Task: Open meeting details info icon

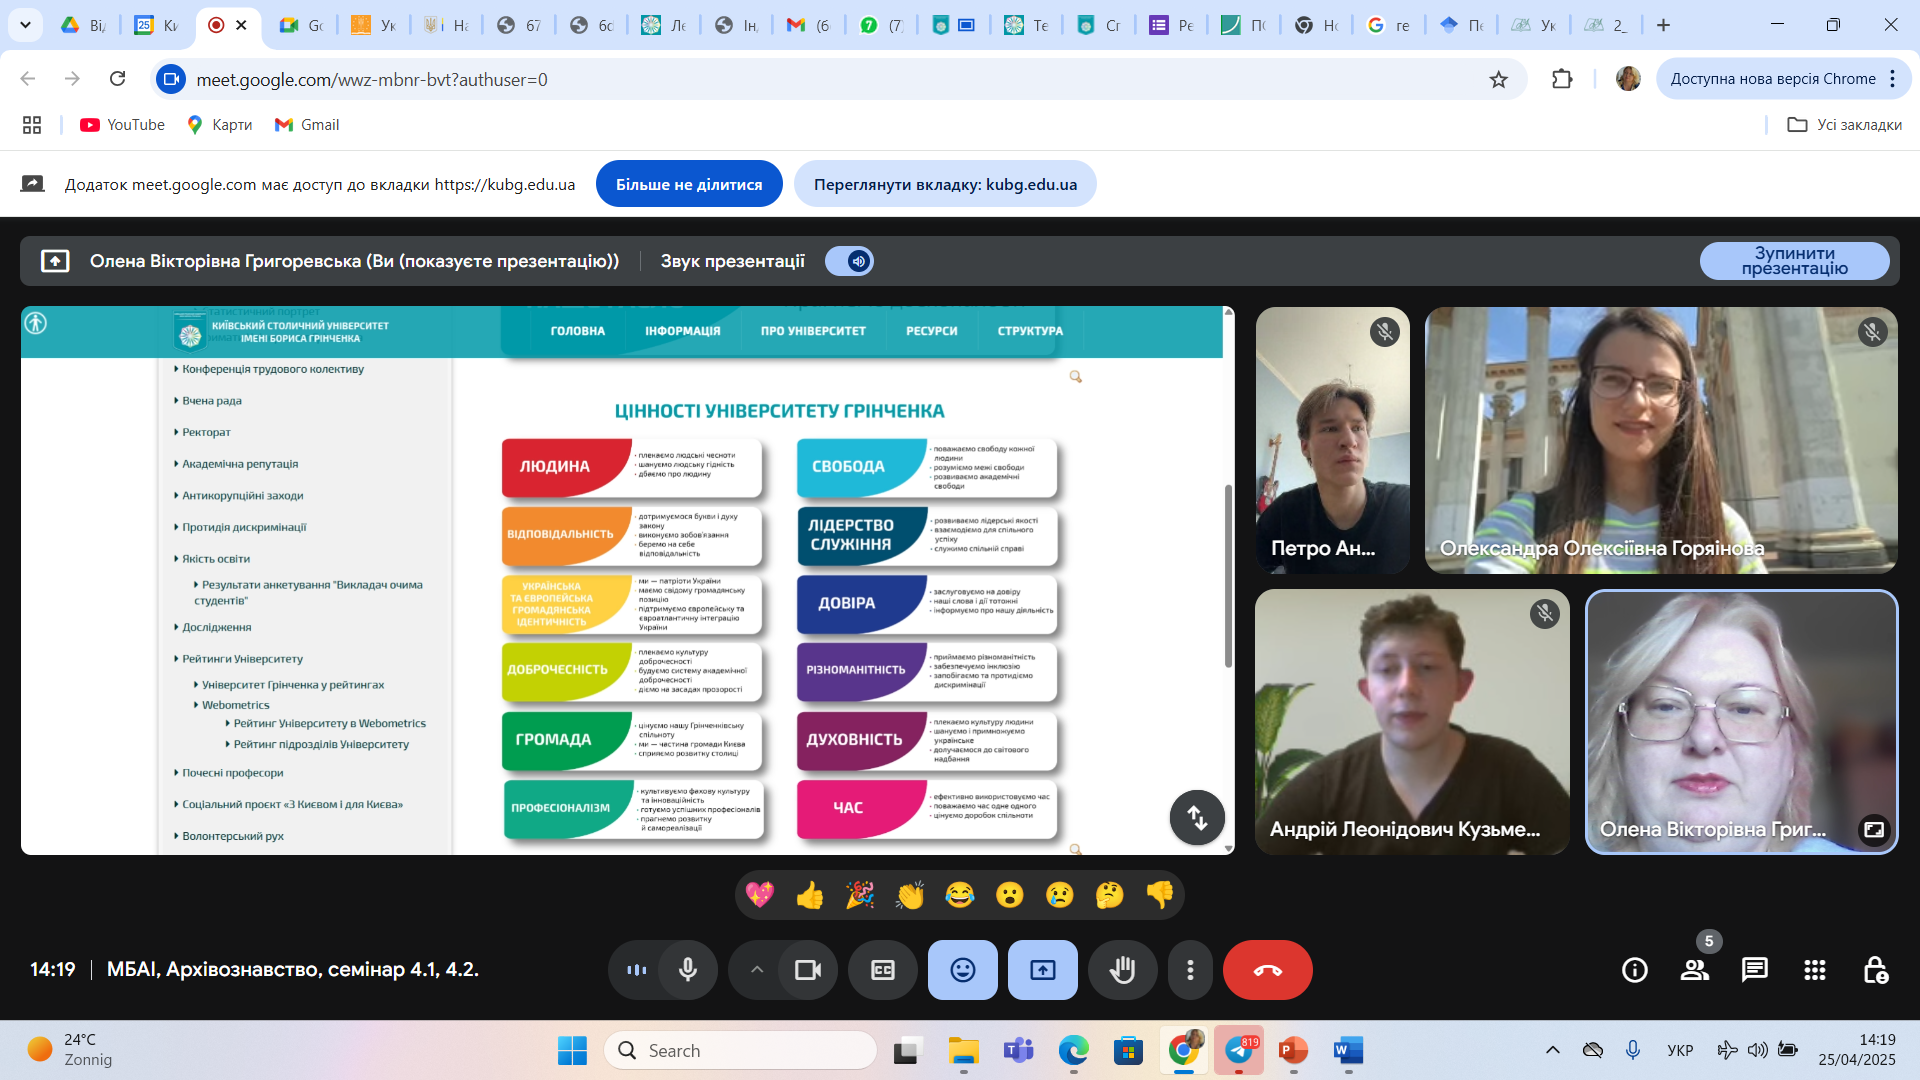Action: (x=1634, y=970)
